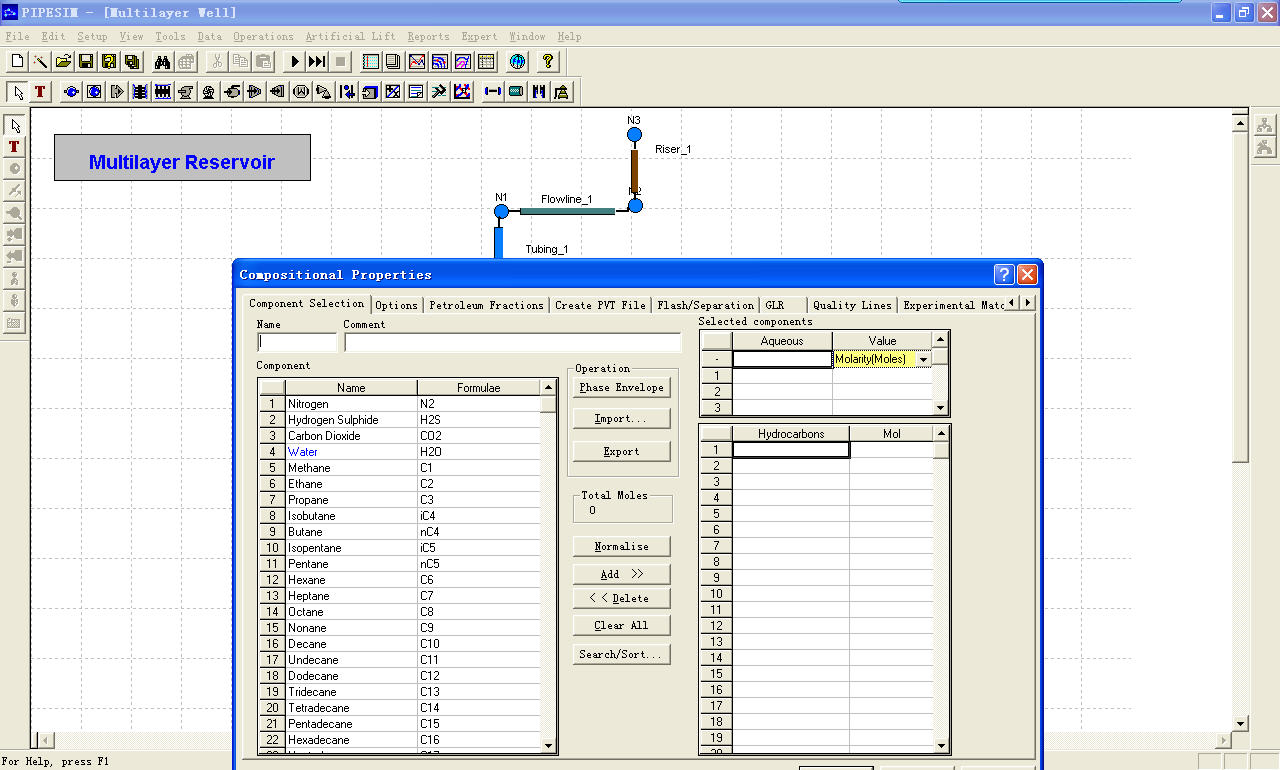This screenshot has width=1280, height=770.
Task: Click the Name input field
Action: pyautogui.click(x=297, y=342)
